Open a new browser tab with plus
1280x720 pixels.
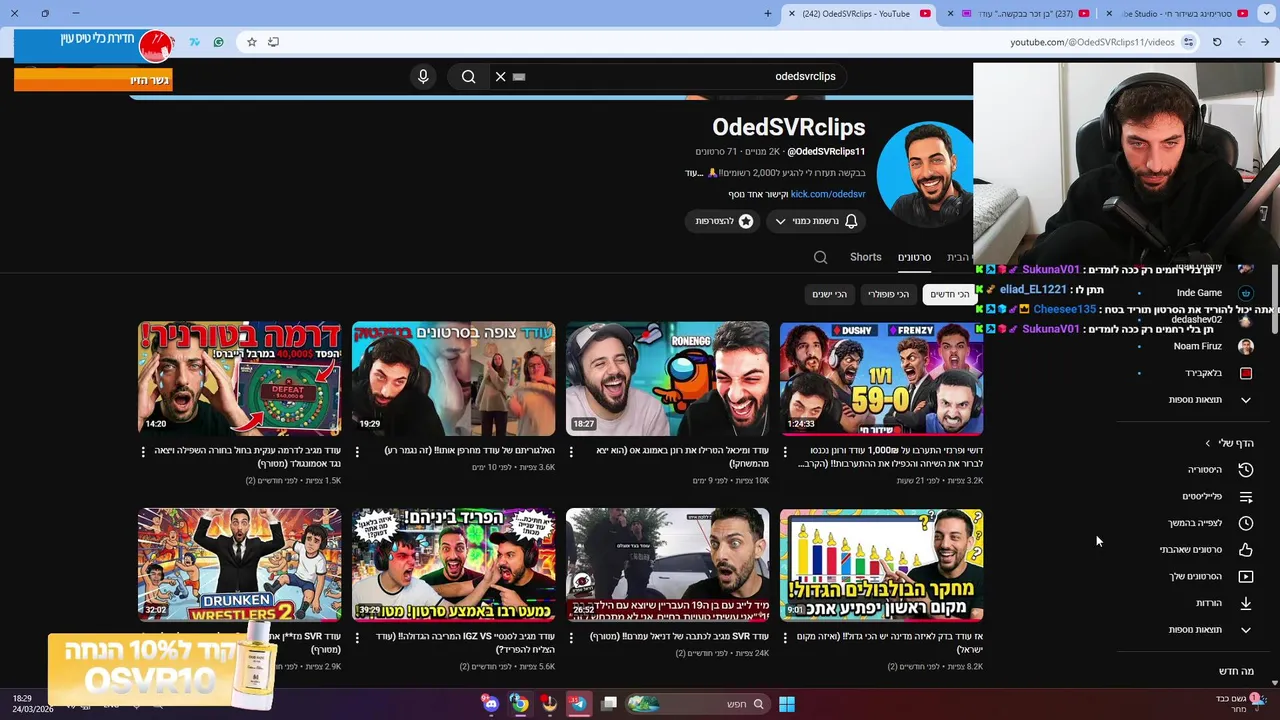point(768,13)
